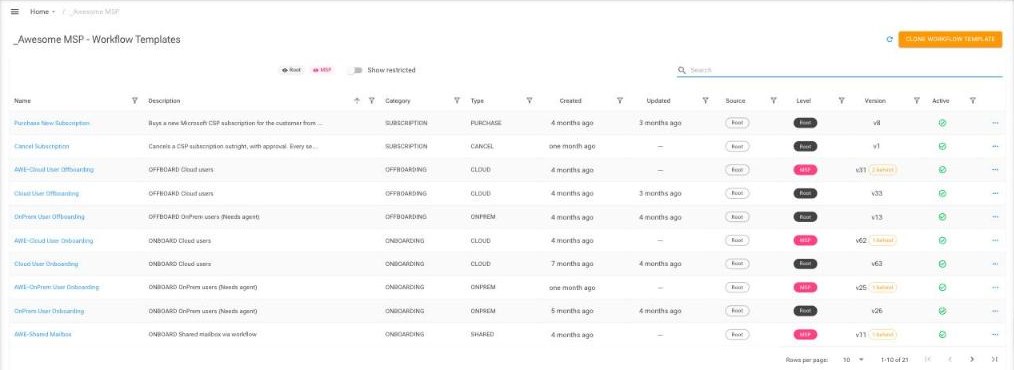The image size is (1014, 370).
Task: Open the AWE-Cloud User Offboarding template
Action: pos(54,169)
